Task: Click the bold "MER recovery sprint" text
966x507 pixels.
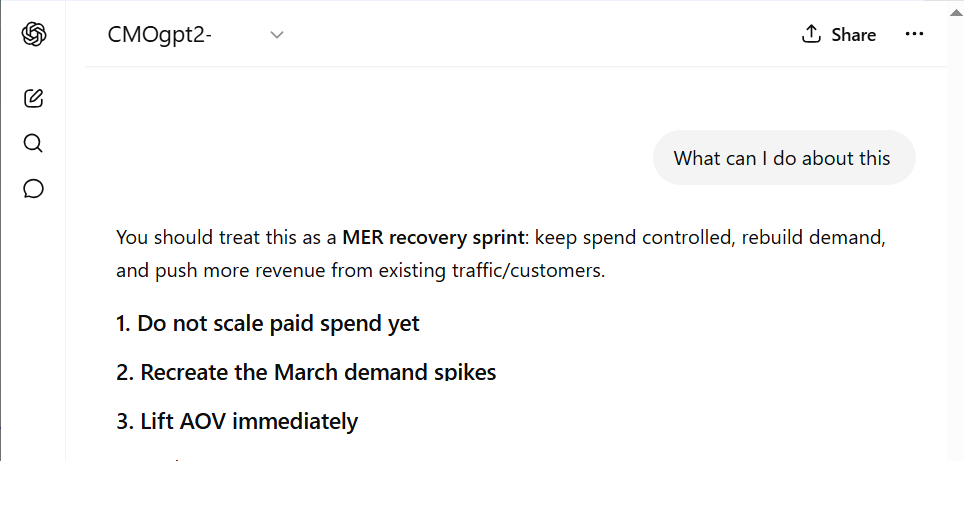Action: point(433,237)
